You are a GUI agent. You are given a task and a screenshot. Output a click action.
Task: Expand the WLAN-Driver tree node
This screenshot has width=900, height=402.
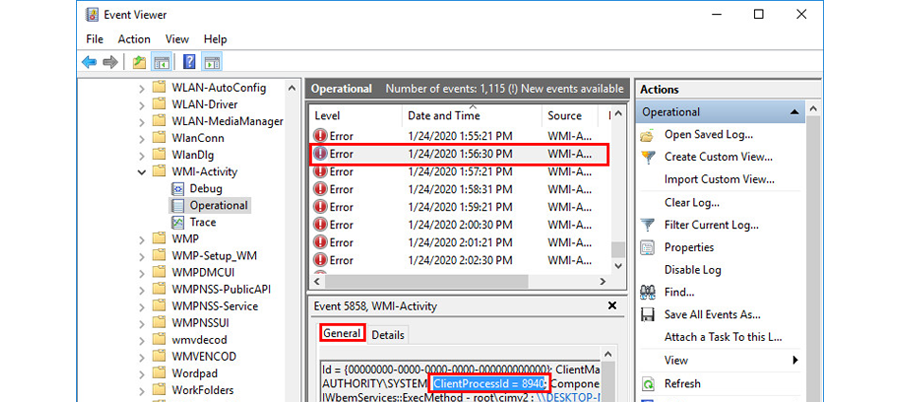point(142,105)
